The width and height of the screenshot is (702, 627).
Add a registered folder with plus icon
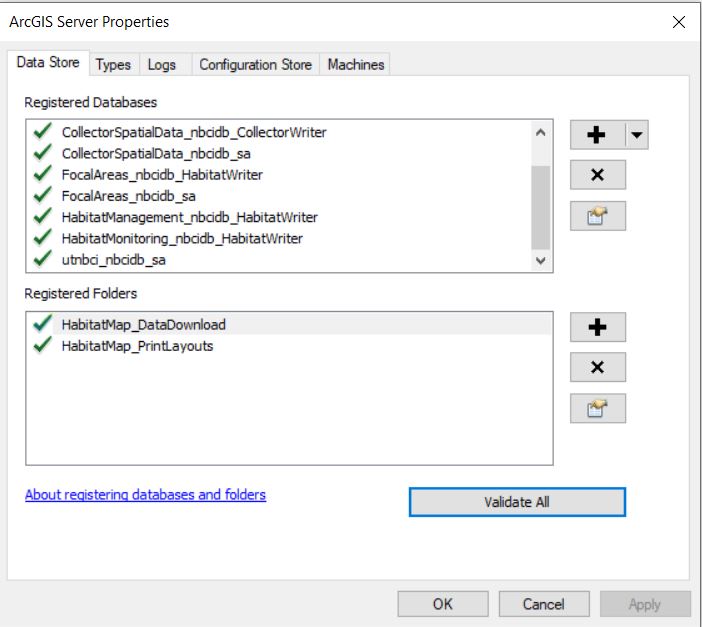point(598,327)
